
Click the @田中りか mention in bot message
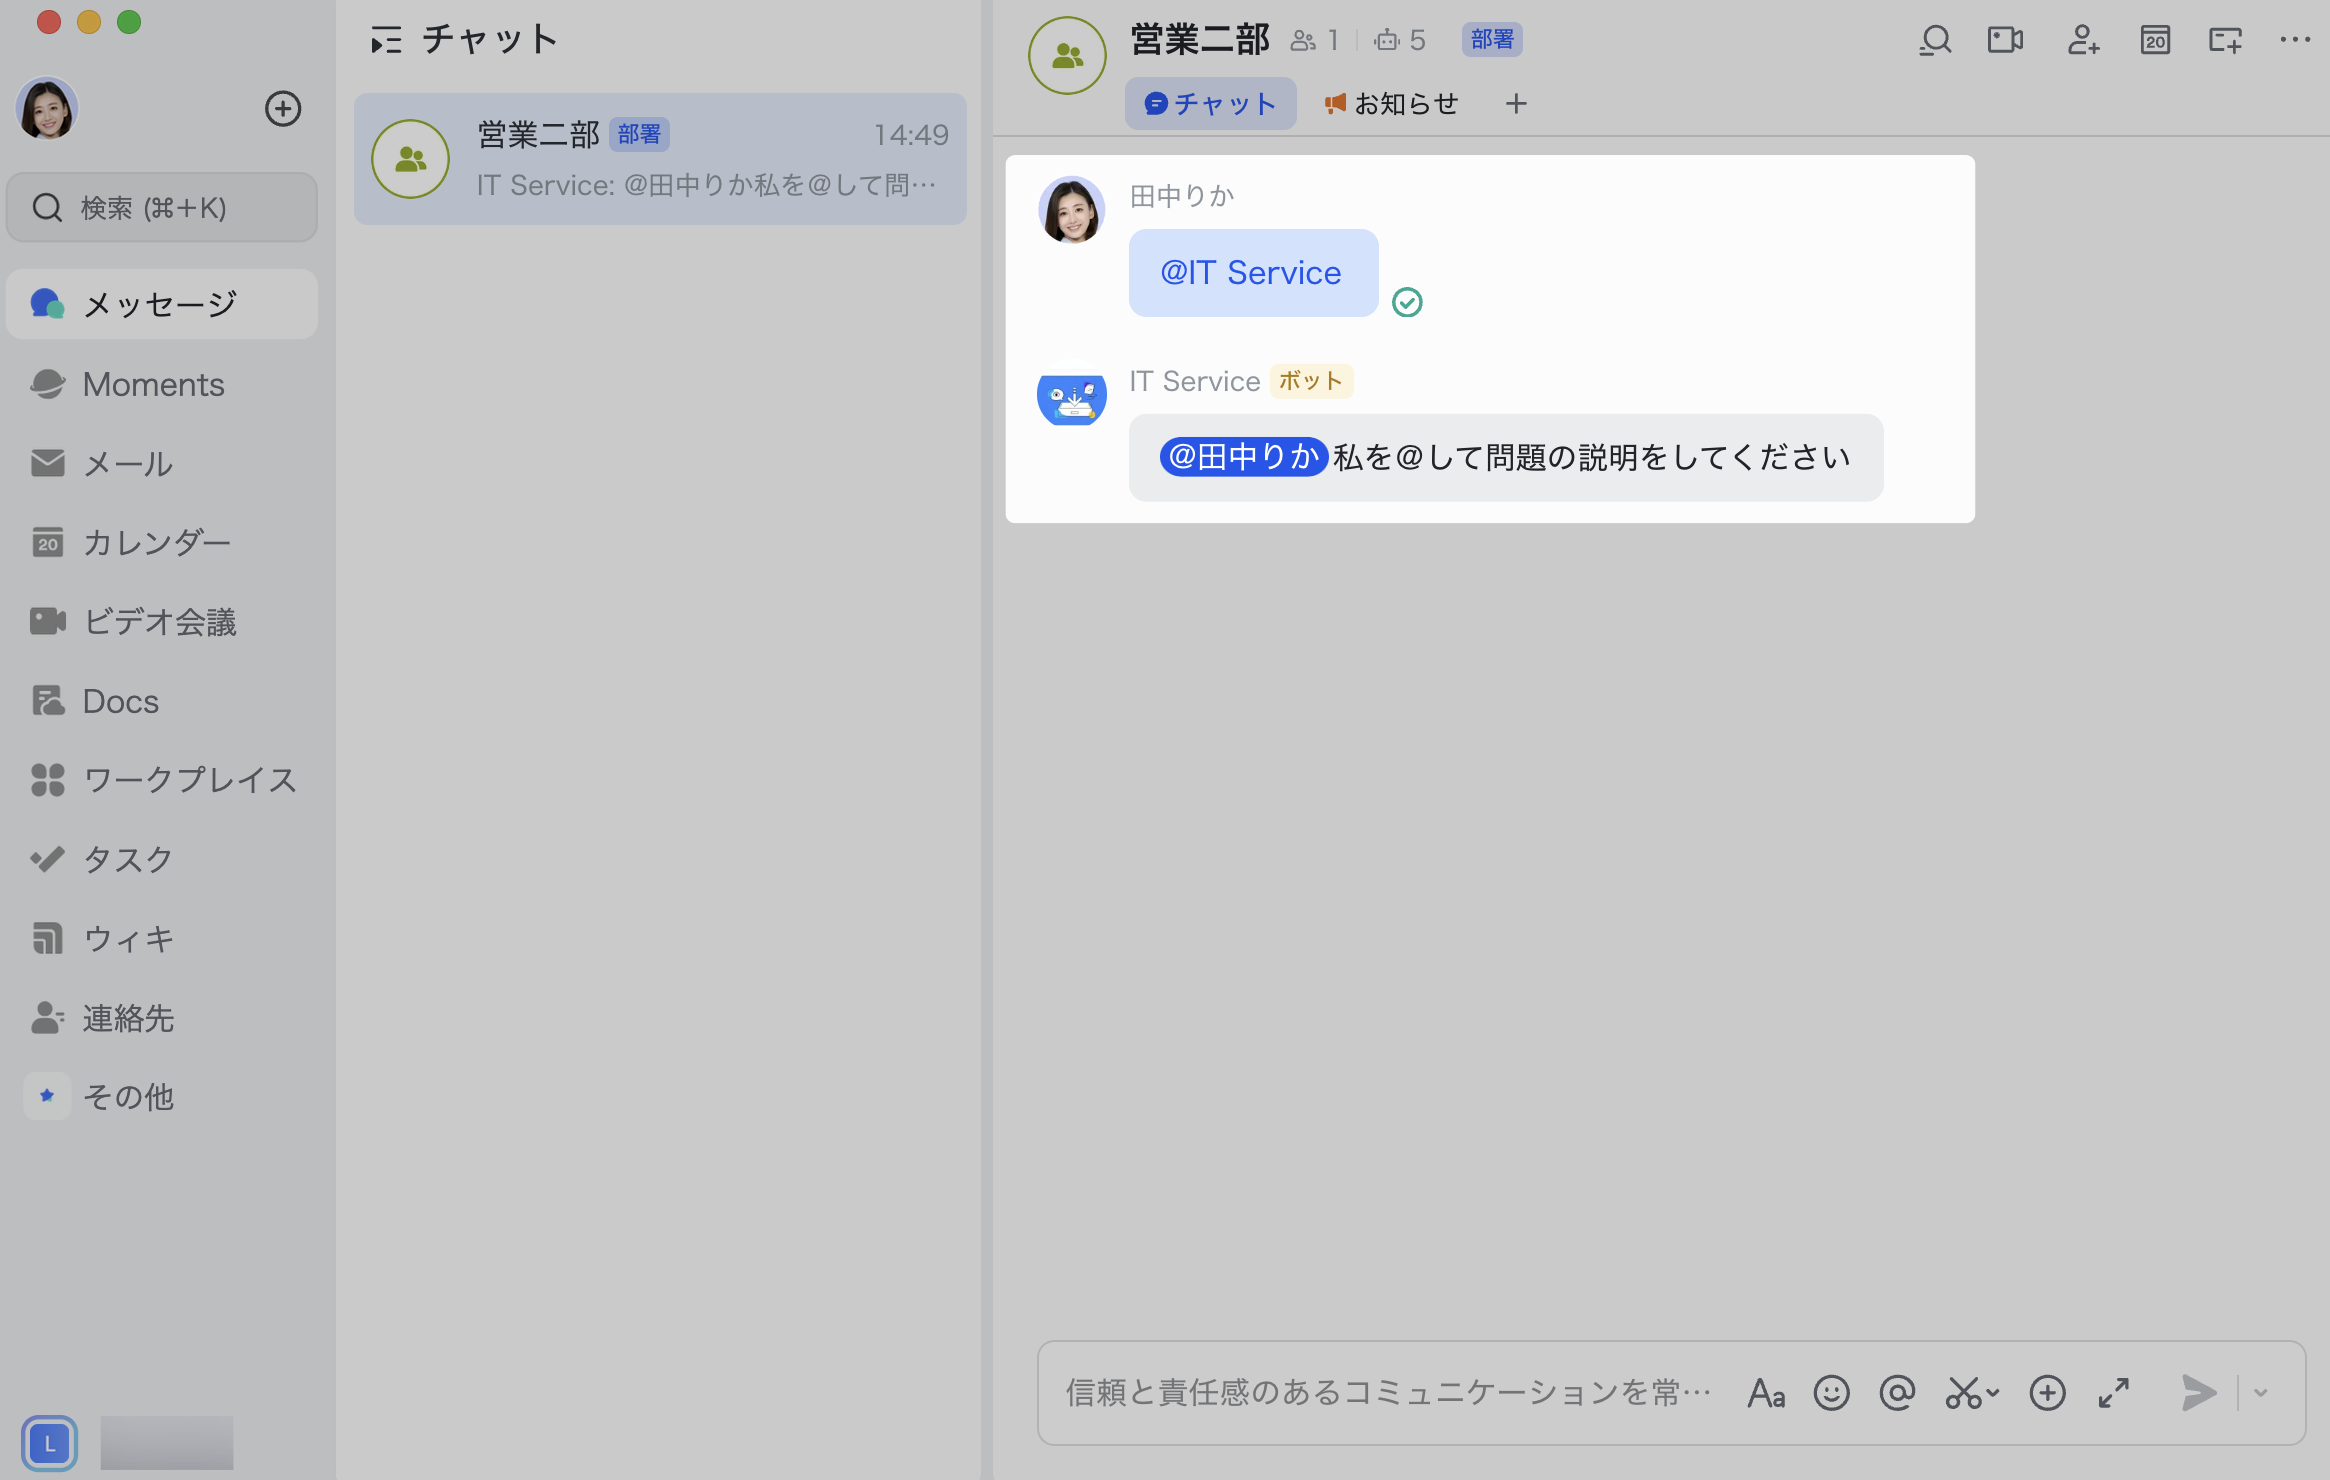pyautogui.click(x=1243, y=457)
